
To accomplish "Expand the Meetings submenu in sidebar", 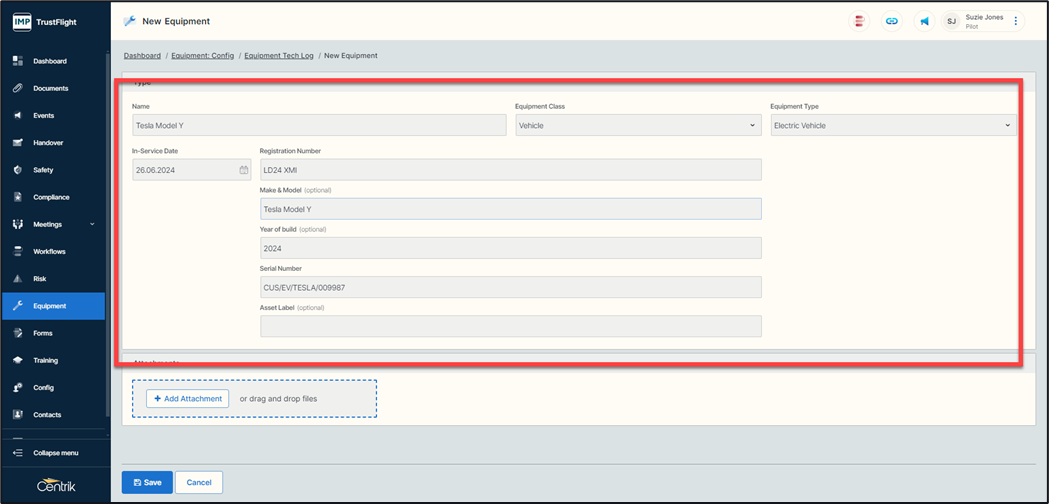I will (x=92, y=224).
